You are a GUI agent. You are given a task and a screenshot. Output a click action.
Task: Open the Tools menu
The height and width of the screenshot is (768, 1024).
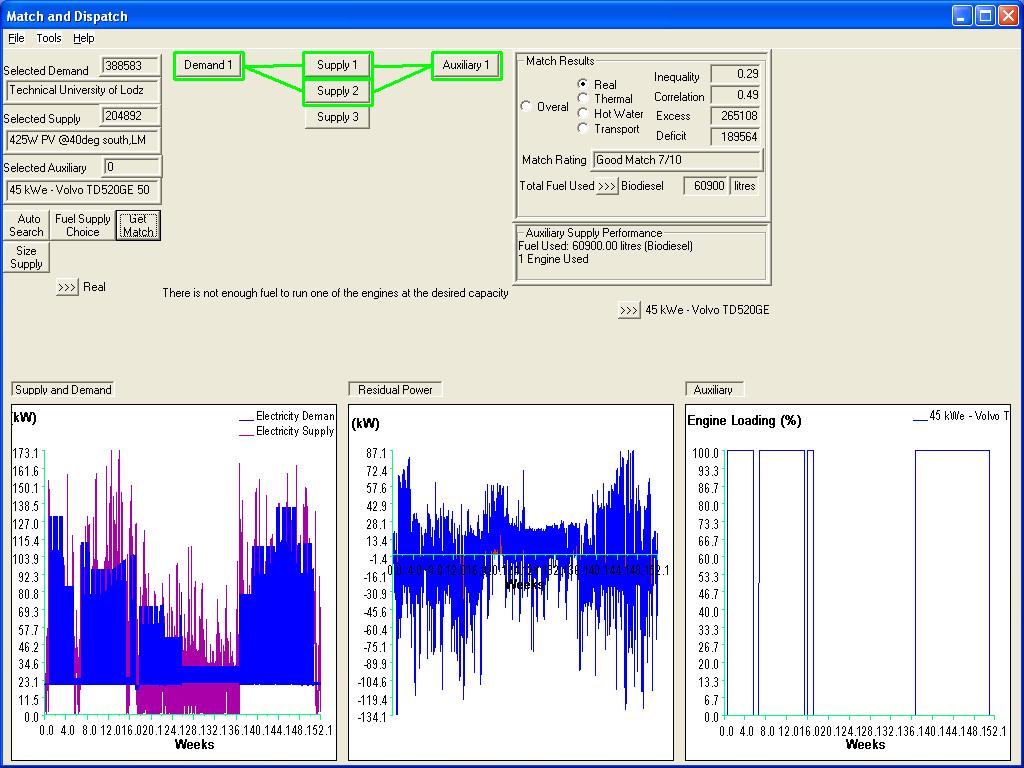[49, 38]
